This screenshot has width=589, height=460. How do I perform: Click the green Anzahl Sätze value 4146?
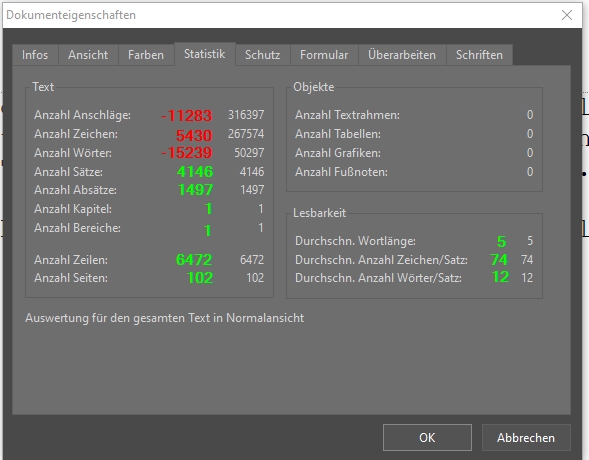(x=195, y=172)
